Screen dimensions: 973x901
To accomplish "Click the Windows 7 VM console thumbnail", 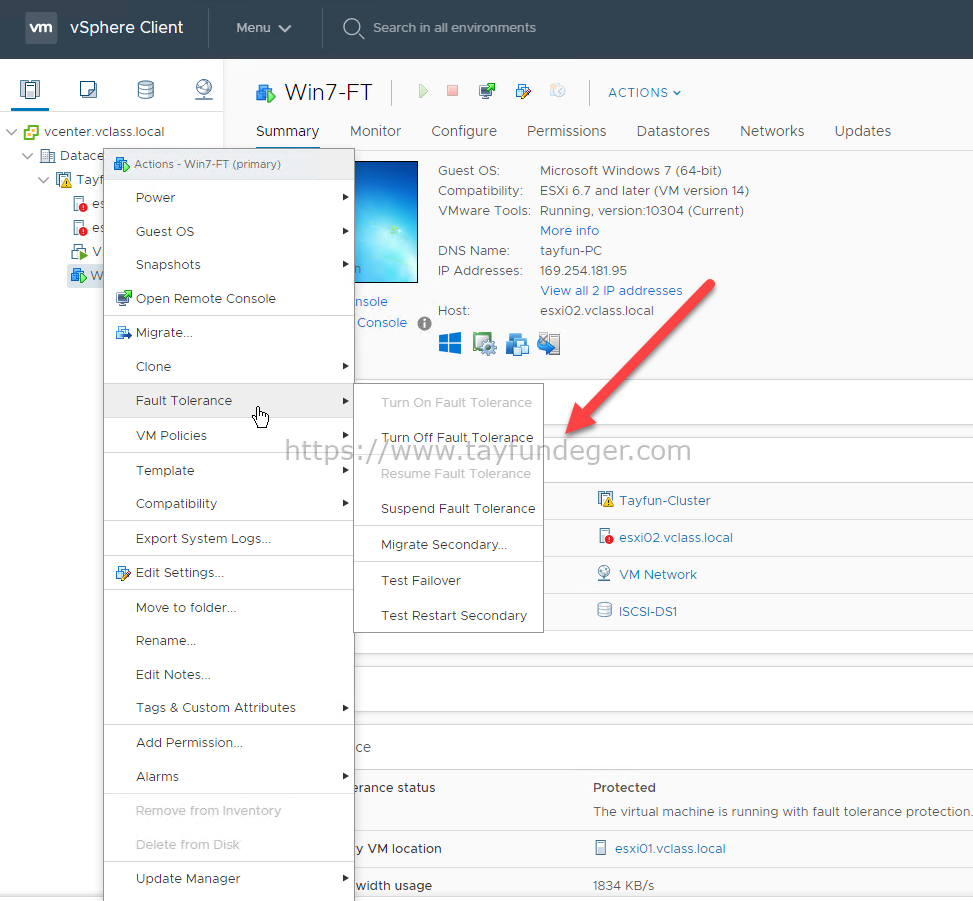I will tap(386, 222).
